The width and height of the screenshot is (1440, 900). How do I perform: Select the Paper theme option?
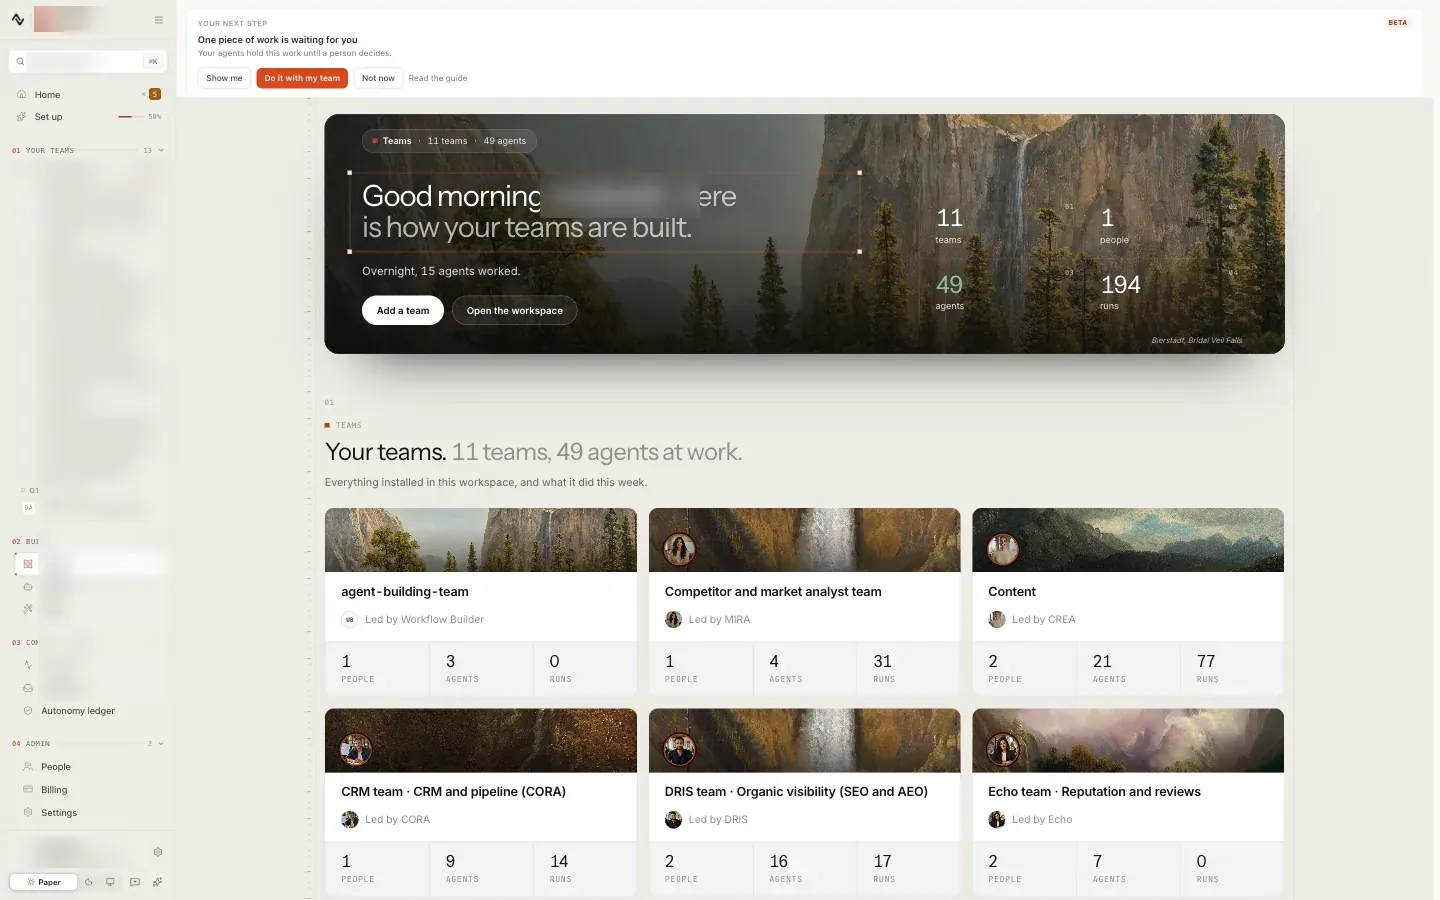tap(44, 882)
